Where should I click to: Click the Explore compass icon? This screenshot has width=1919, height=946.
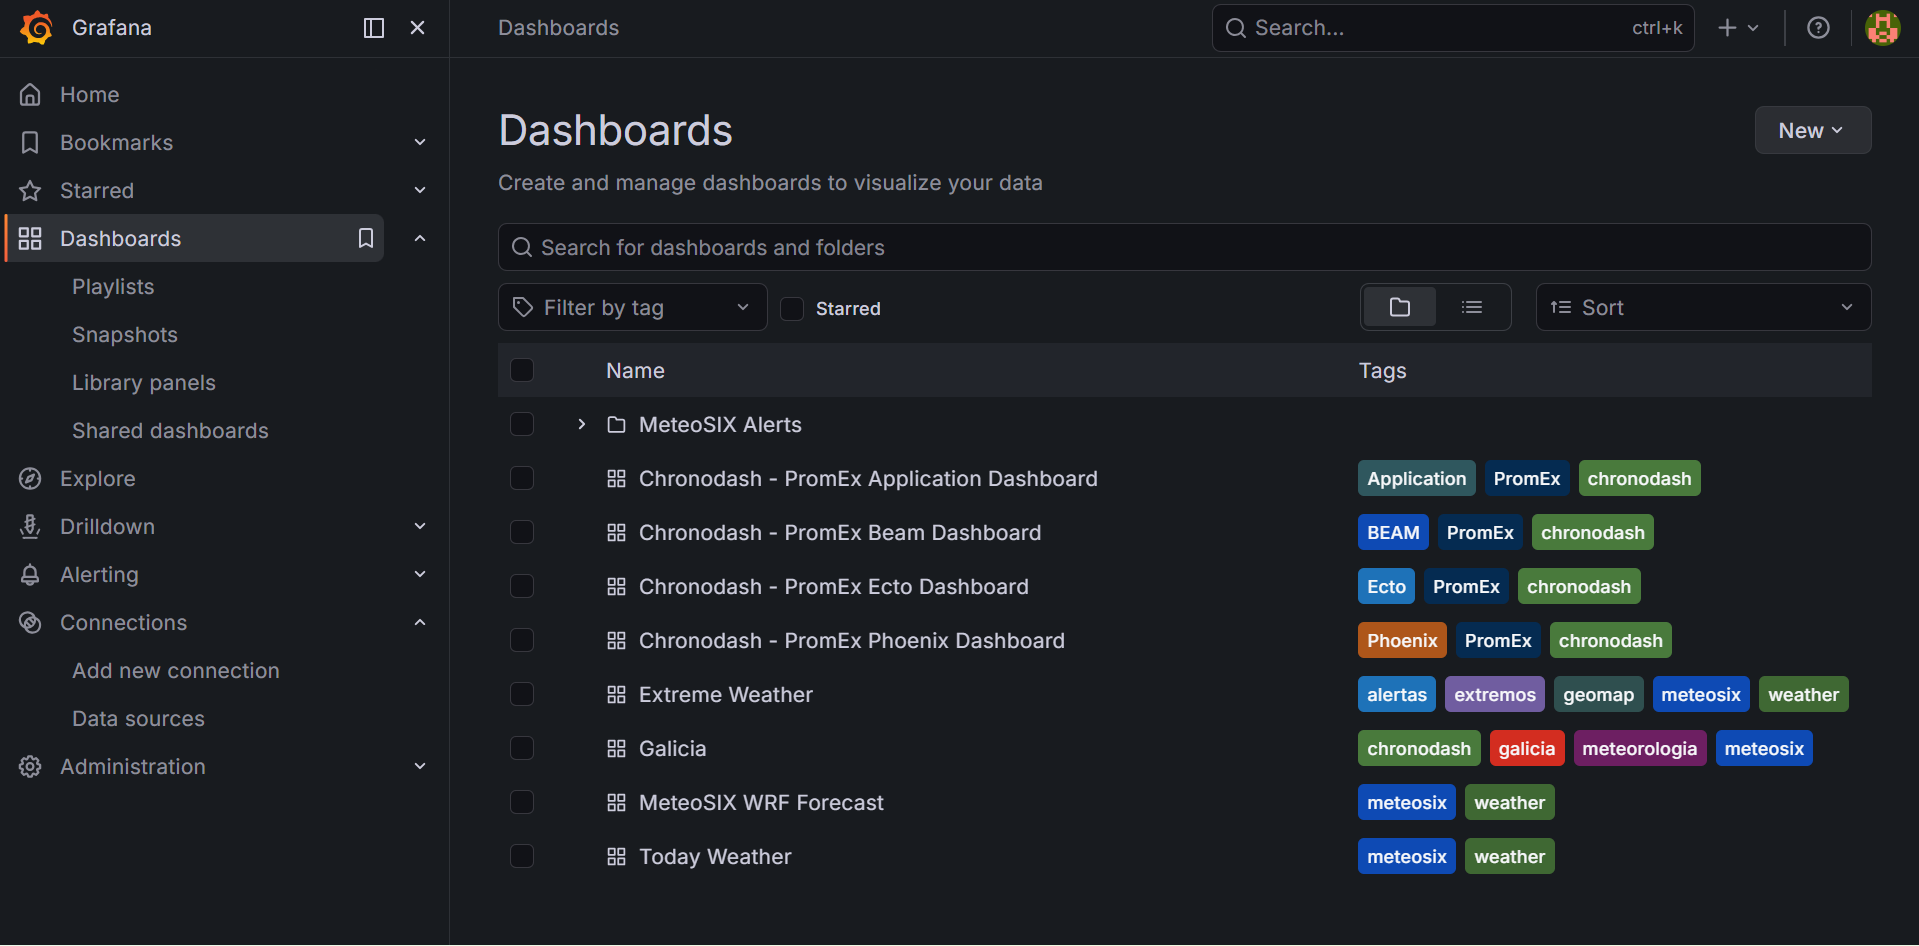30,479
